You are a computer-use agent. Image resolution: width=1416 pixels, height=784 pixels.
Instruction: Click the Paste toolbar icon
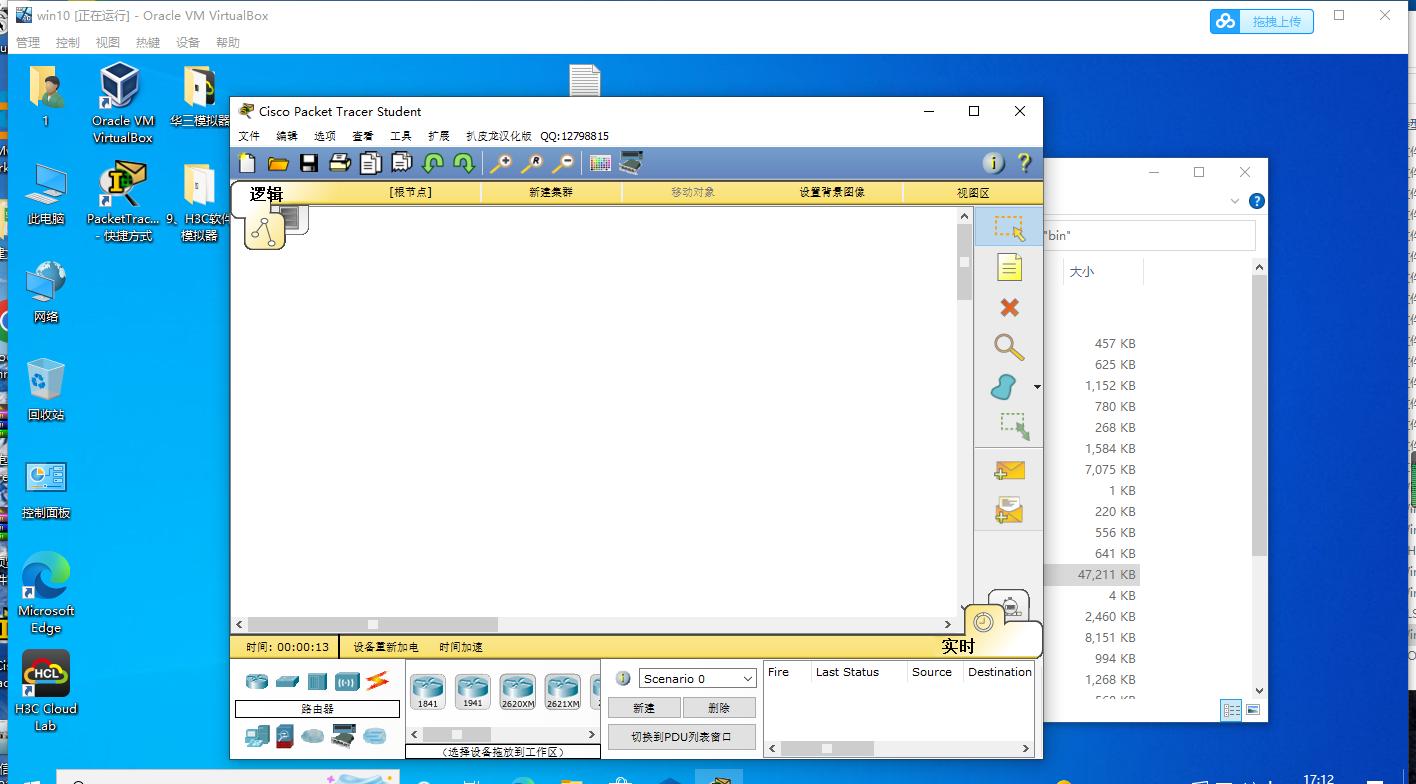402,163
